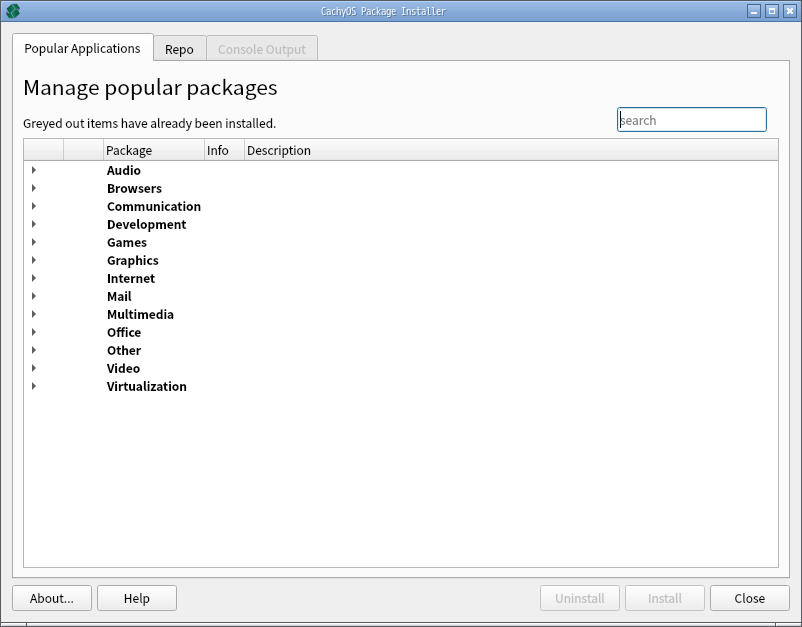The image size is (802, 627).
Task: Expand the Multimedia category
Action: (x=33, y=314)
